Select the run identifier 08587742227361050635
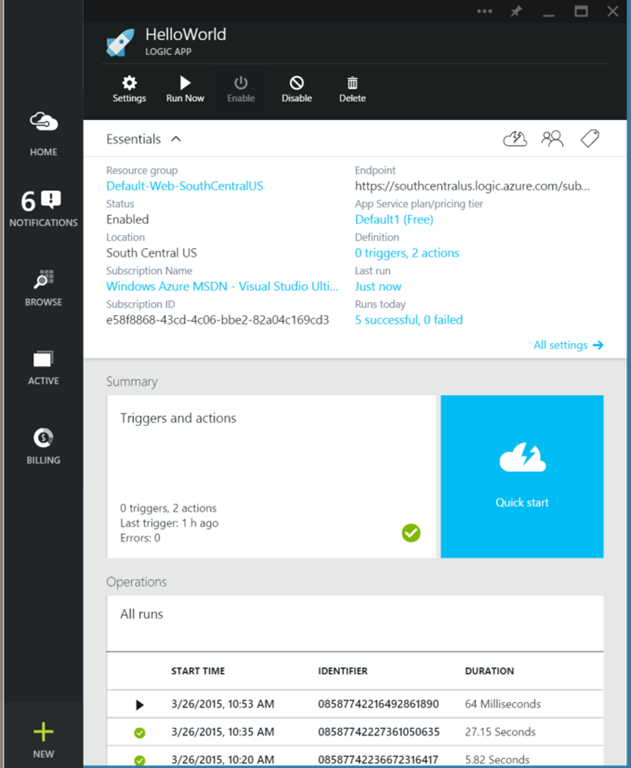 coord(379,732)
